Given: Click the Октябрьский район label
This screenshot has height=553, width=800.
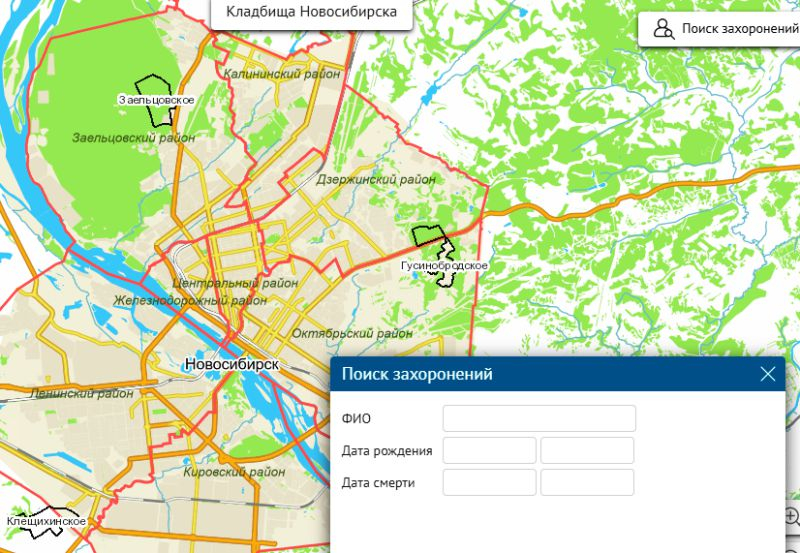Looking at the screenshot, I should click(x=352, y=334).
